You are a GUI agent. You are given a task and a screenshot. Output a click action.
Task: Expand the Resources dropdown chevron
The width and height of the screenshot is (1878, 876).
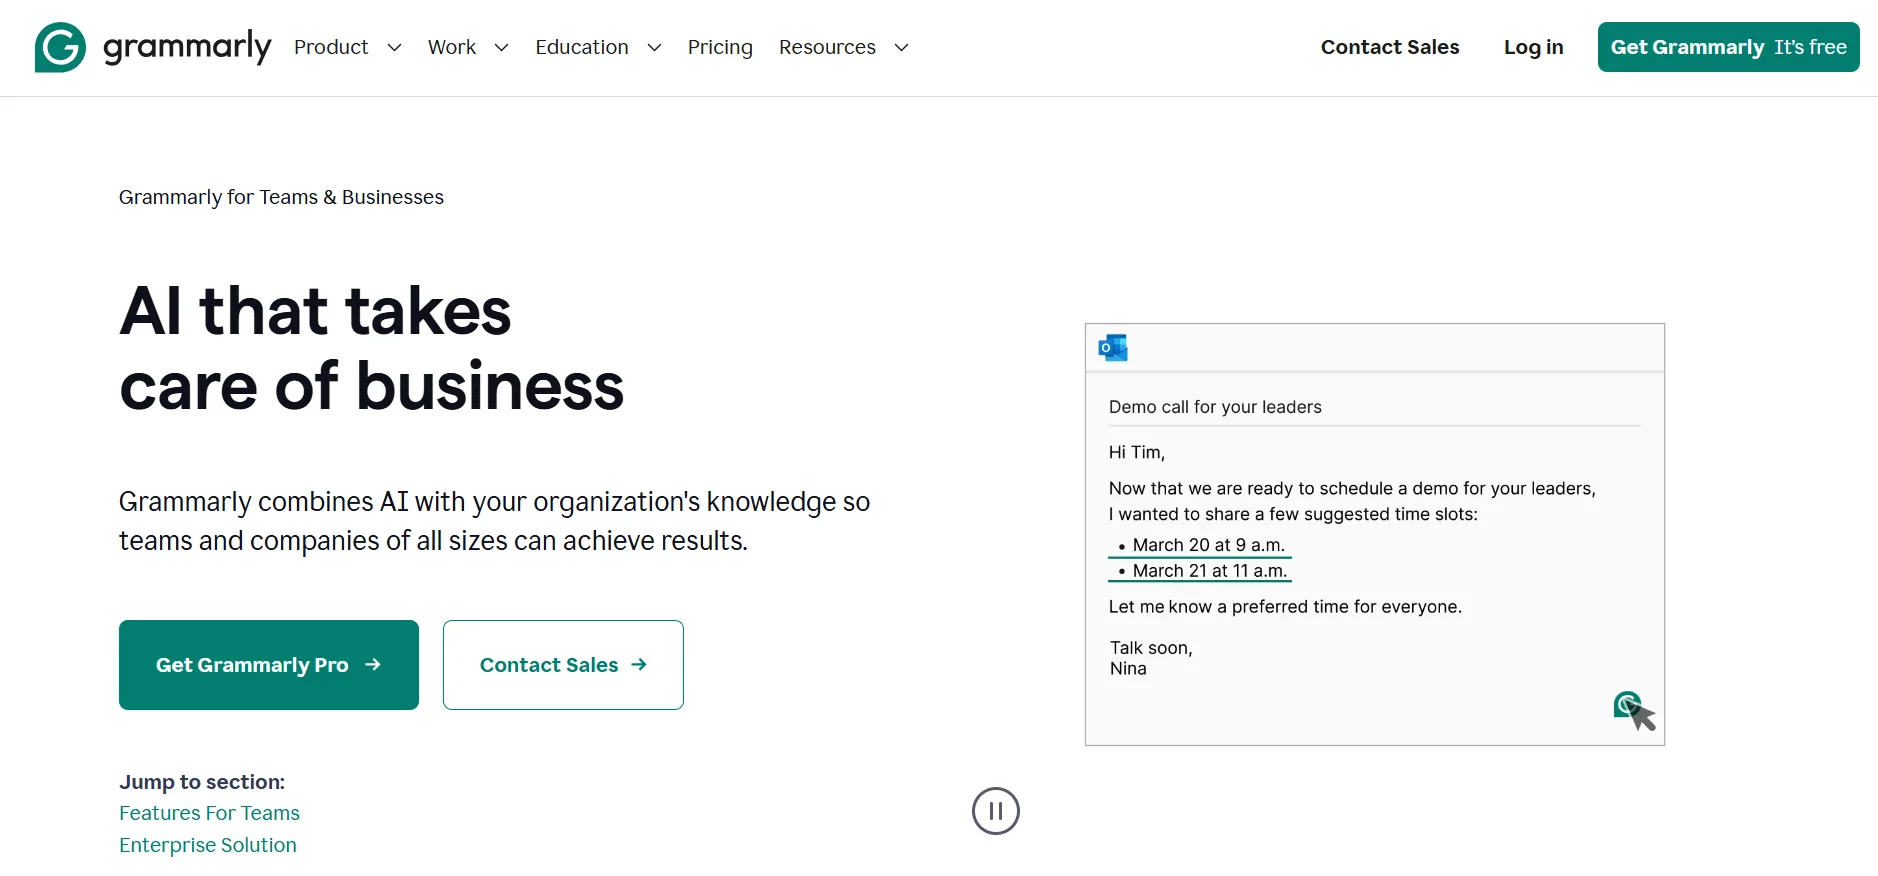coord(901,48)
